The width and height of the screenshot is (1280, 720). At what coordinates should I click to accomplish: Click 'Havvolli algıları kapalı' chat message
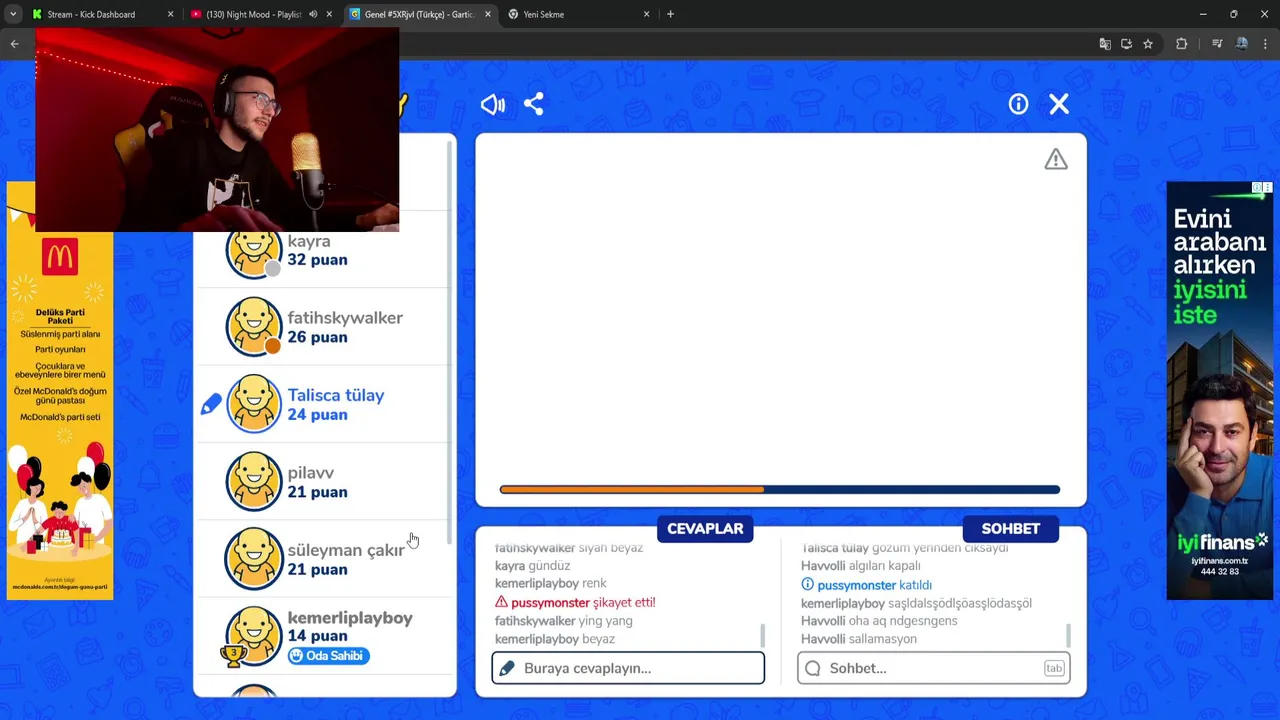point(861,566)
